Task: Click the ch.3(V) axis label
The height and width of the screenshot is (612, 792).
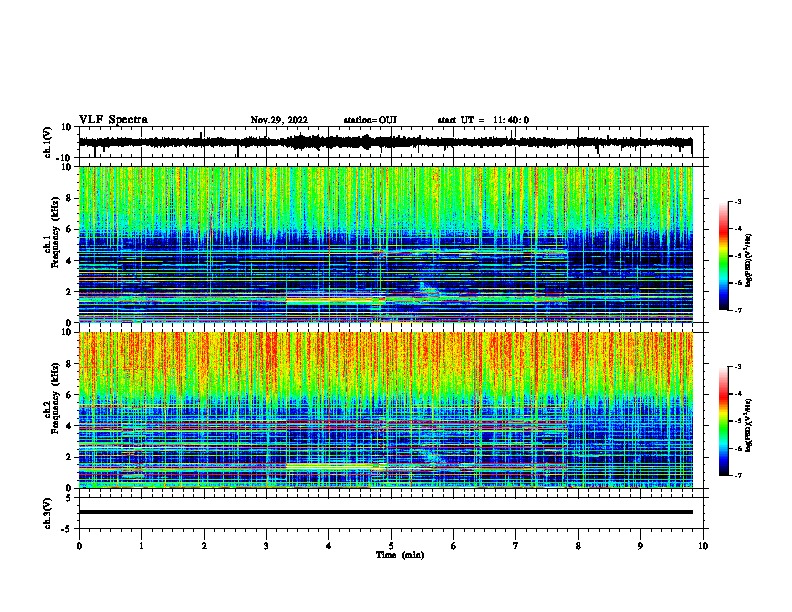Action: click(48, 513)
